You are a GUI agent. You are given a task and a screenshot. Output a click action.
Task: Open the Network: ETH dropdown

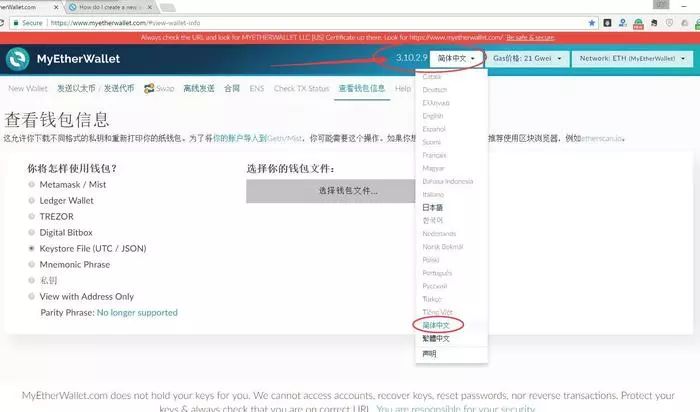pyautogui.click(x=632, y=58)
